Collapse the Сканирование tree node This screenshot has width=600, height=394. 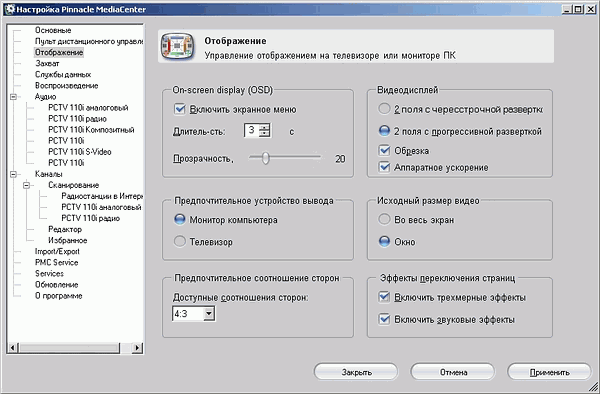pos(26,185)
